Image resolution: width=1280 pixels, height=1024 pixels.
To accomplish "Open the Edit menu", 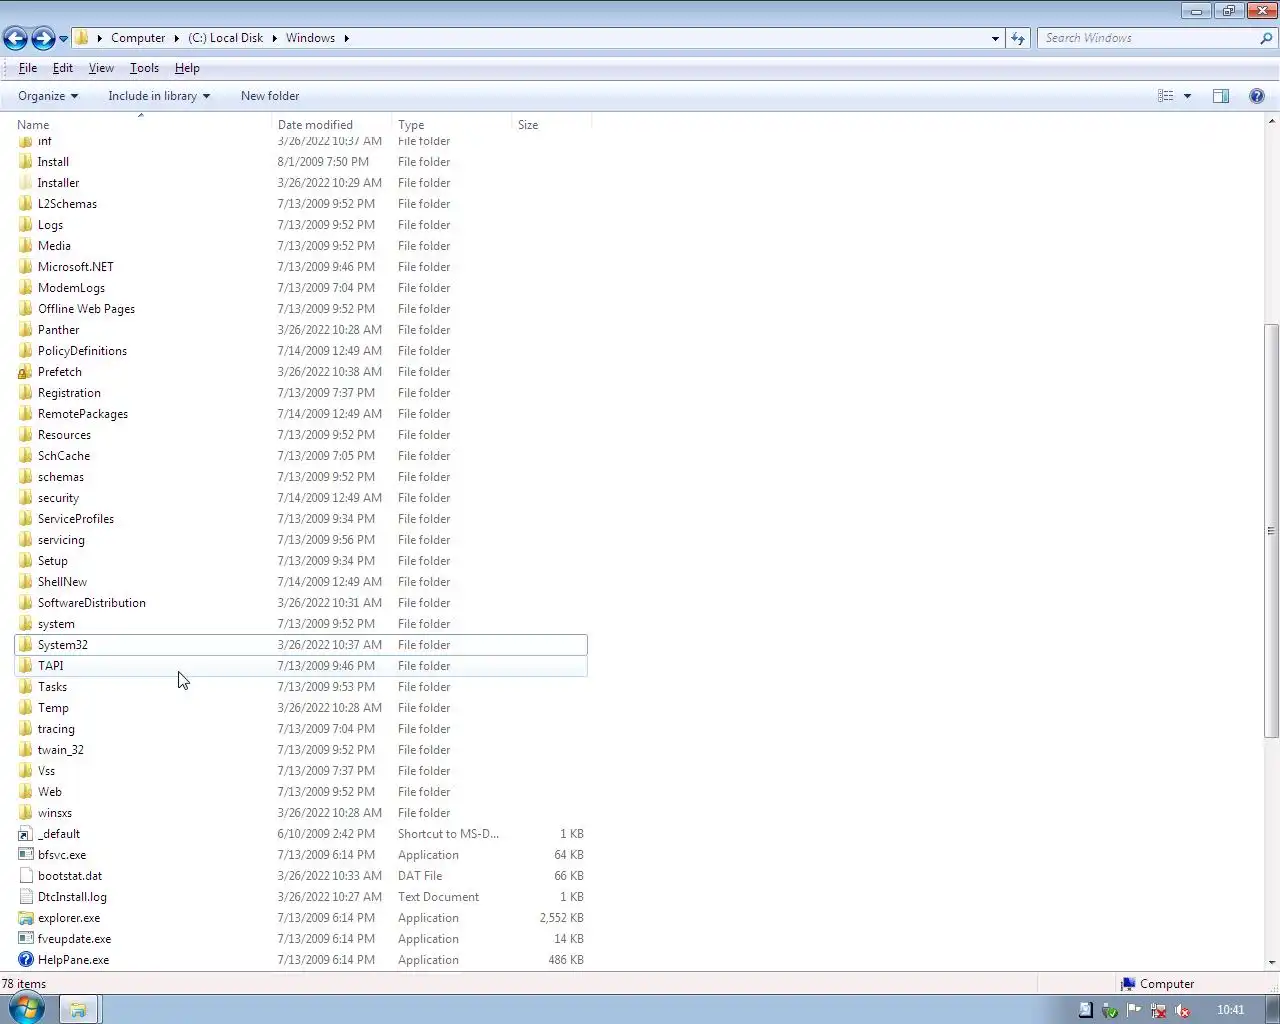I will tap(63, 68).
